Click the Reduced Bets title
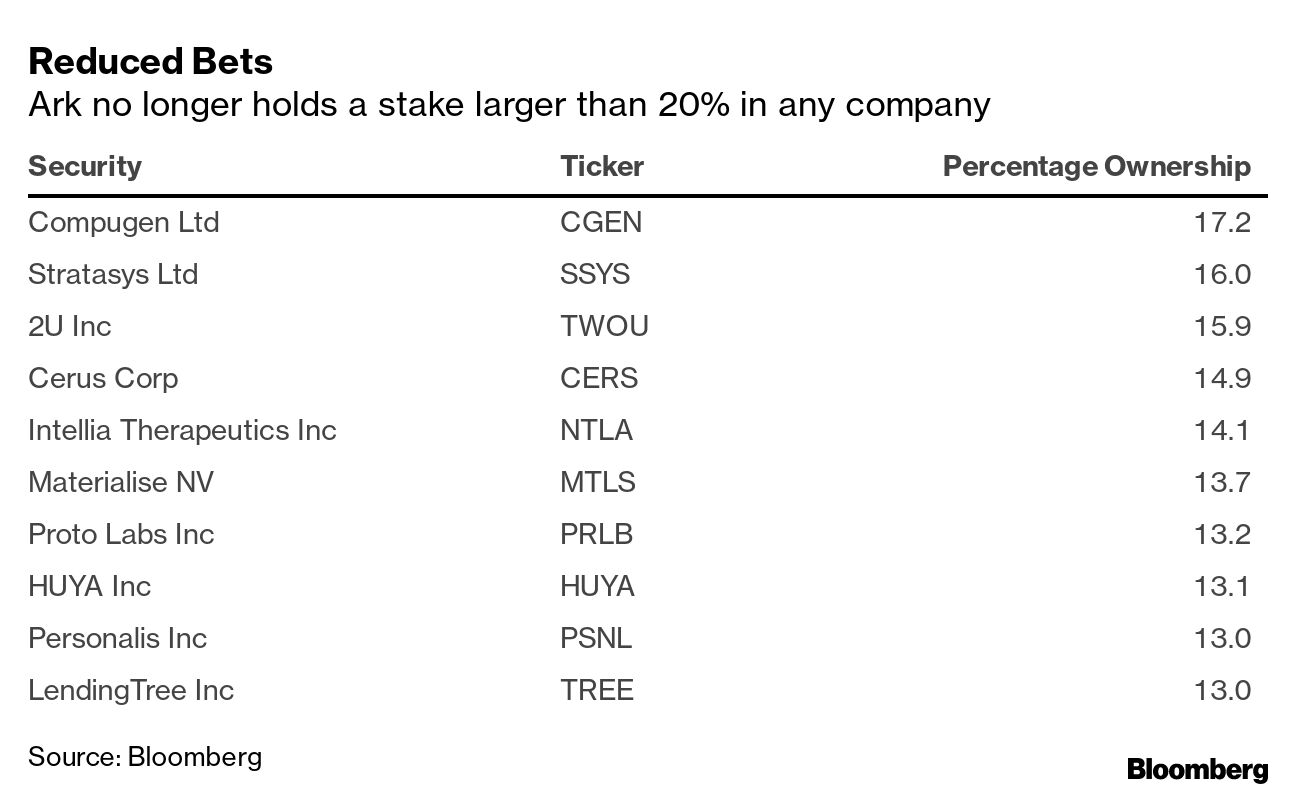 (150, 62)
